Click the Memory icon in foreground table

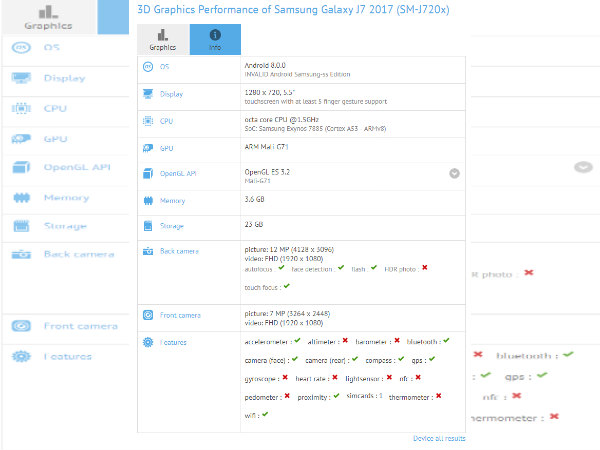click(148, 201)
